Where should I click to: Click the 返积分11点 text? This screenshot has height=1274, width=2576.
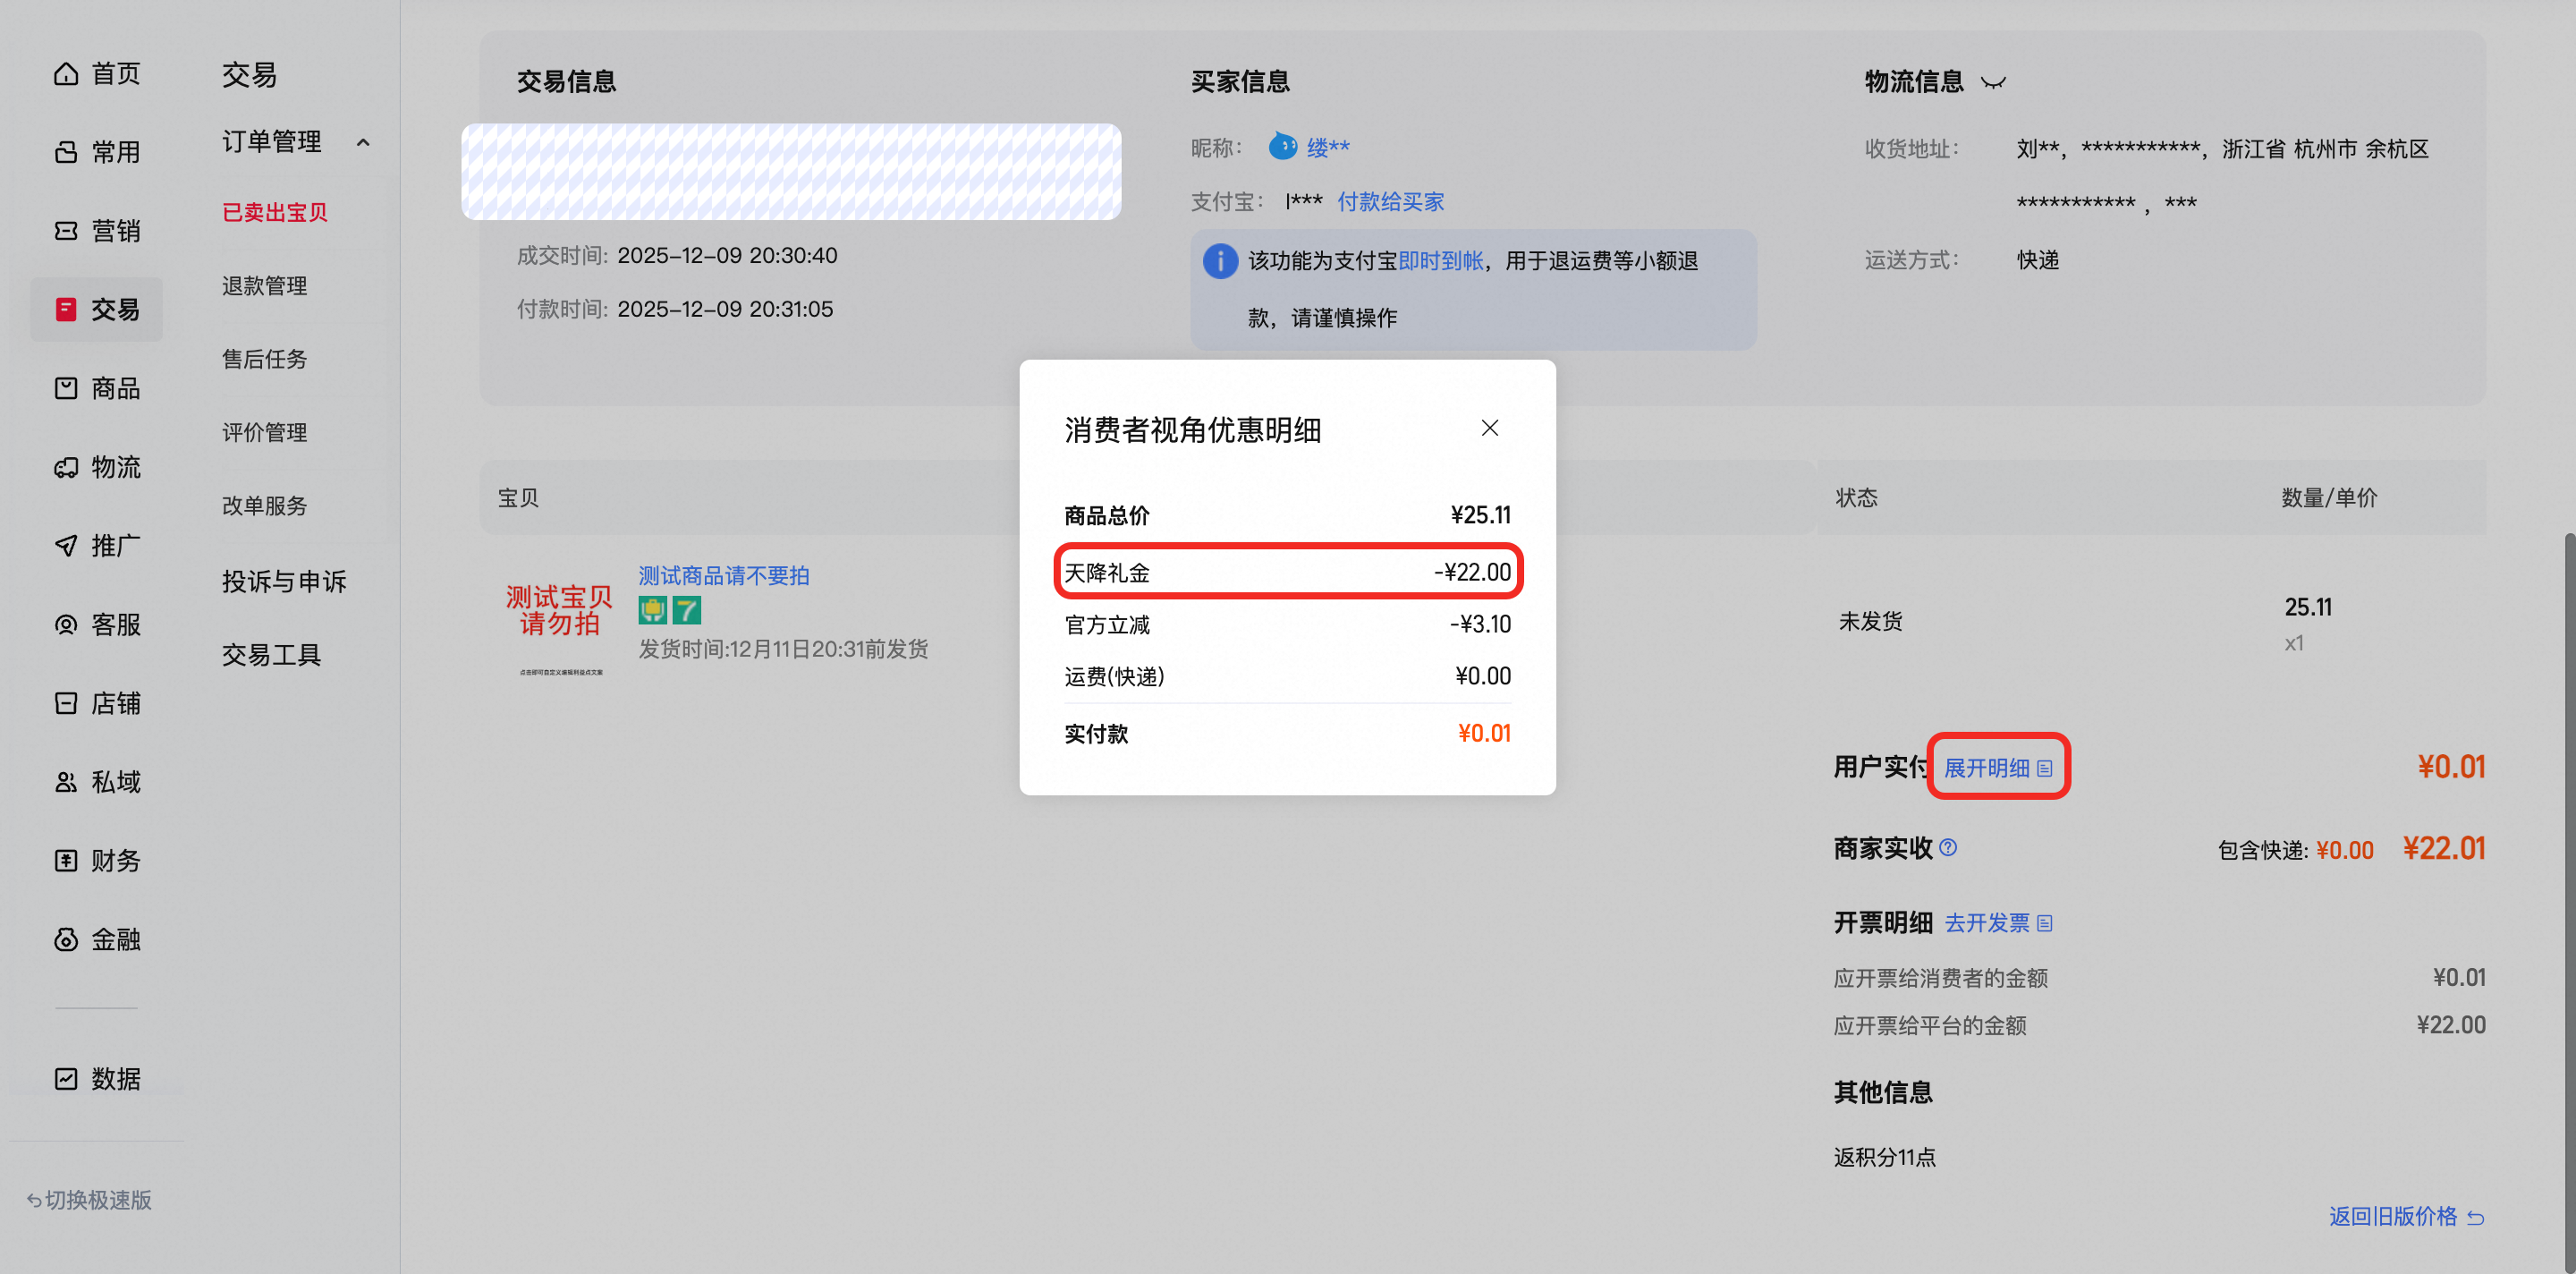click(1885, 1157)
